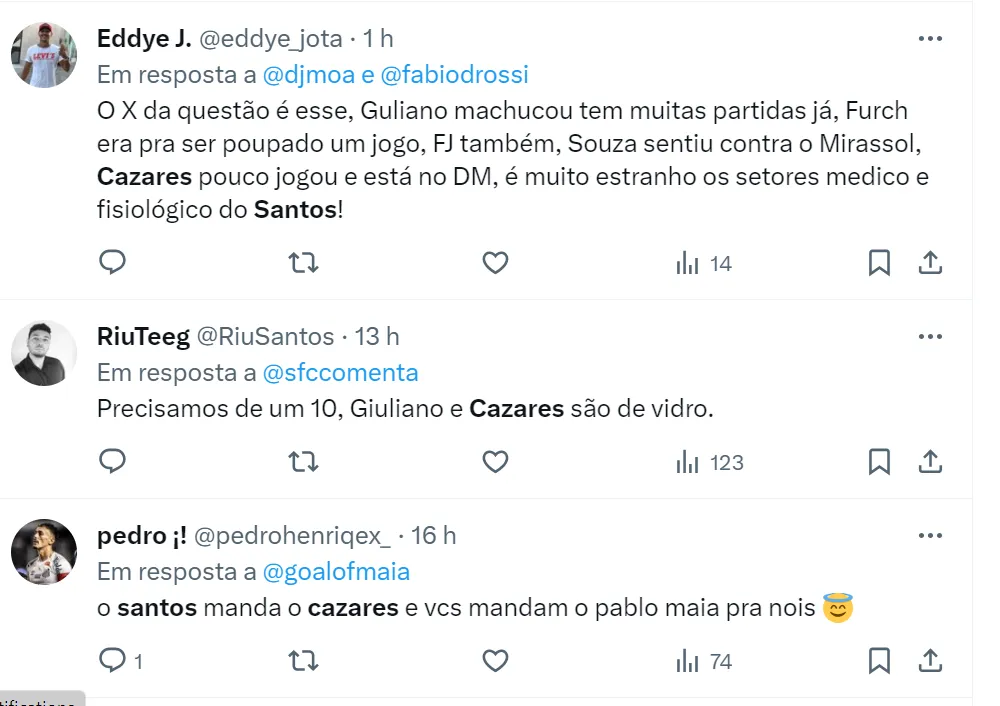Bookmark Eddye J.'s tweet

(x=879, y=263)
